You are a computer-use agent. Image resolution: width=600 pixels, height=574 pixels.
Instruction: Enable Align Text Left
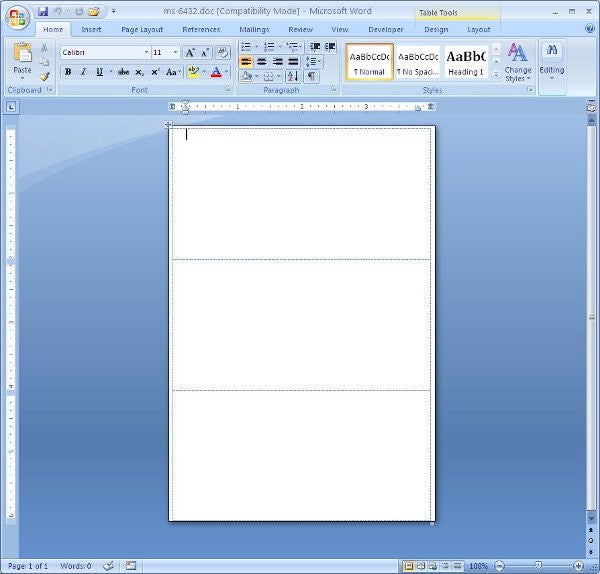coord(246,61)
